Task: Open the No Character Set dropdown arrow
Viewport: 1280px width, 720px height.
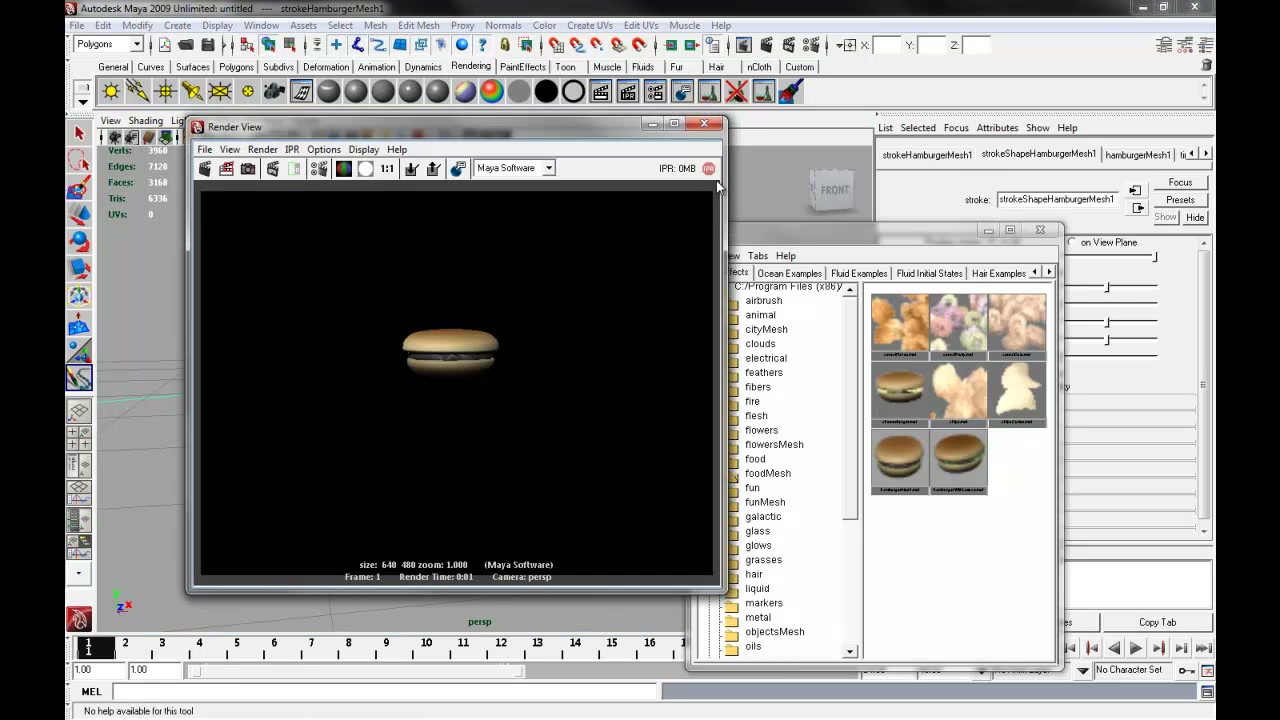Action: tap(1083, 670)
